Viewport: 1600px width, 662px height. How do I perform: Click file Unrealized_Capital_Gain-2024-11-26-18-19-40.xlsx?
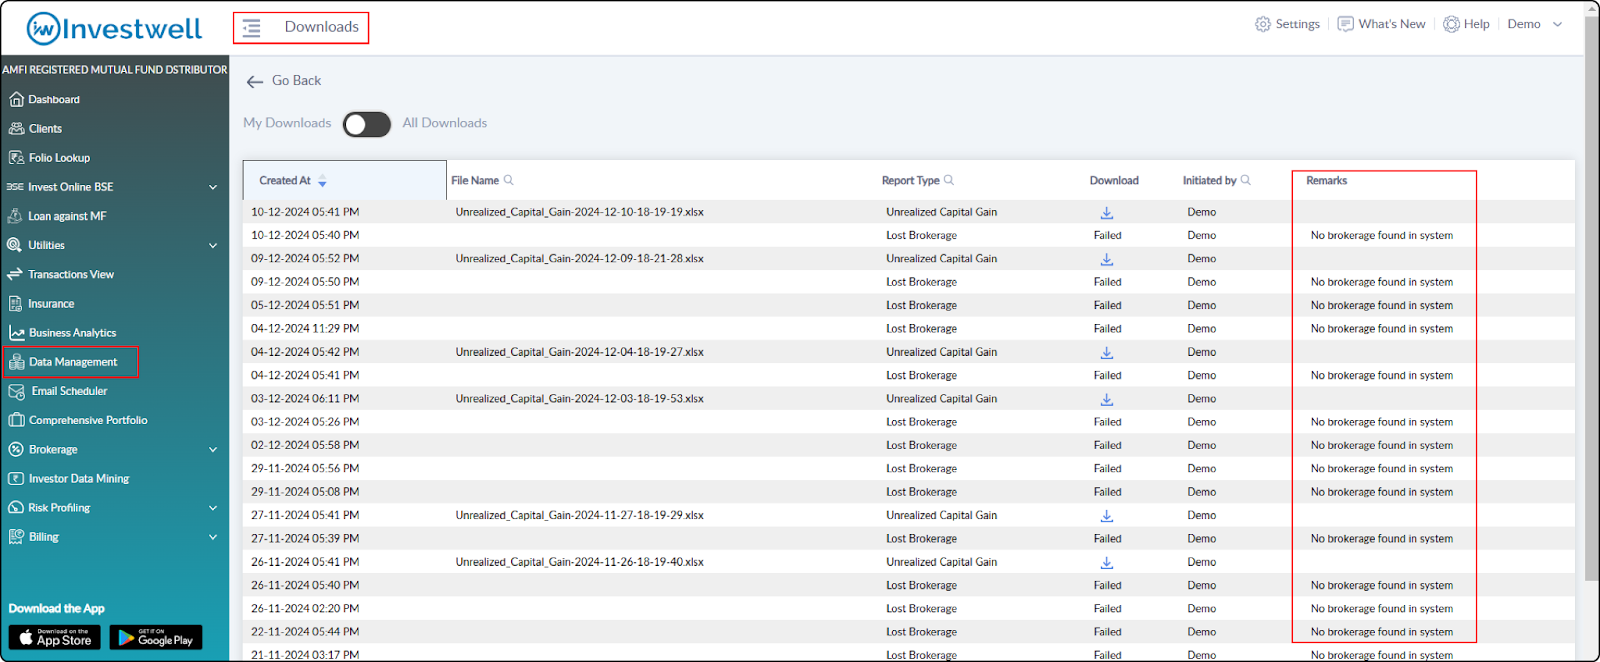(x=580, y=562)
